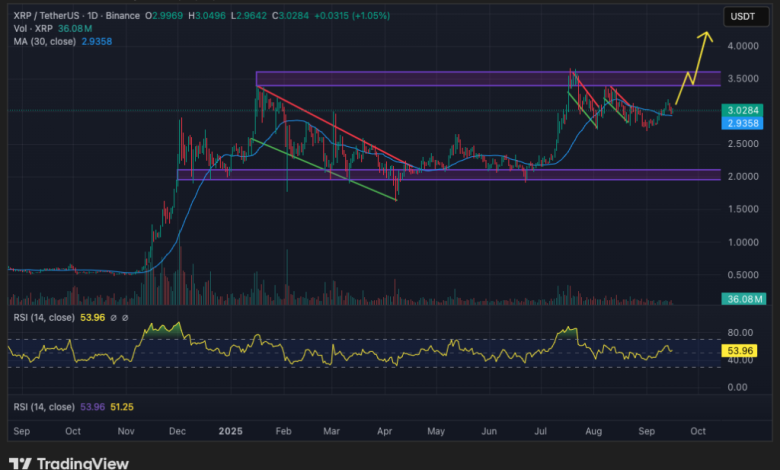Open the USDT currency selector
This screenshot has width=780, height=470.
pyautogui.click(x=741, y=15)
